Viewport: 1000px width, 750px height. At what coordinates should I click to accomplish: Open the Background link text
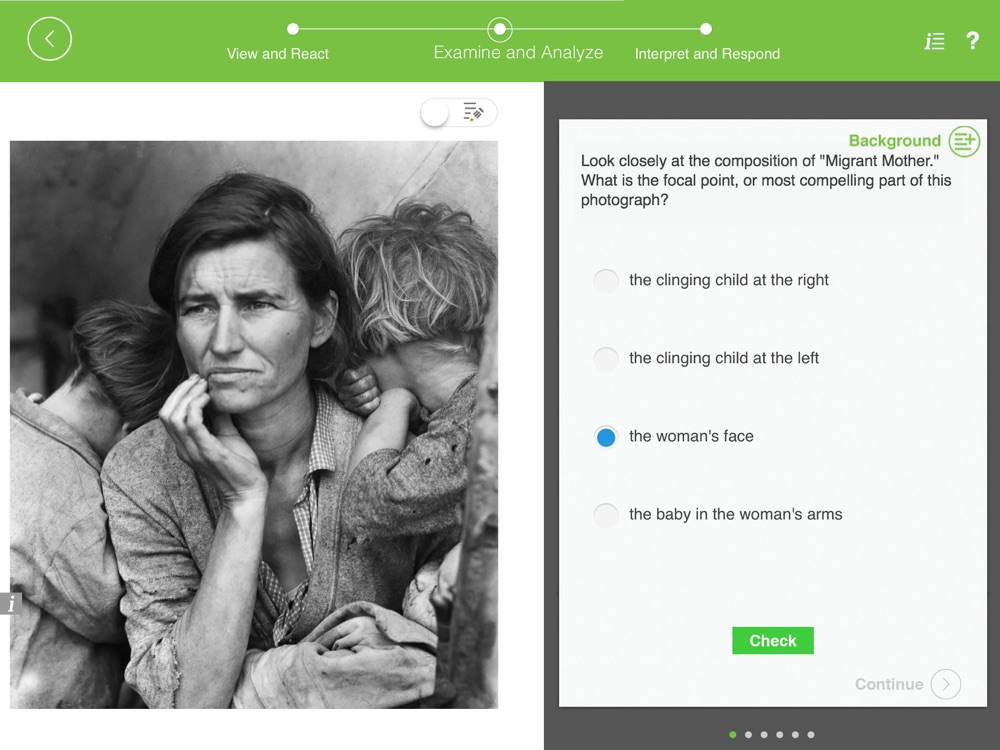click(x=895, y=141)
